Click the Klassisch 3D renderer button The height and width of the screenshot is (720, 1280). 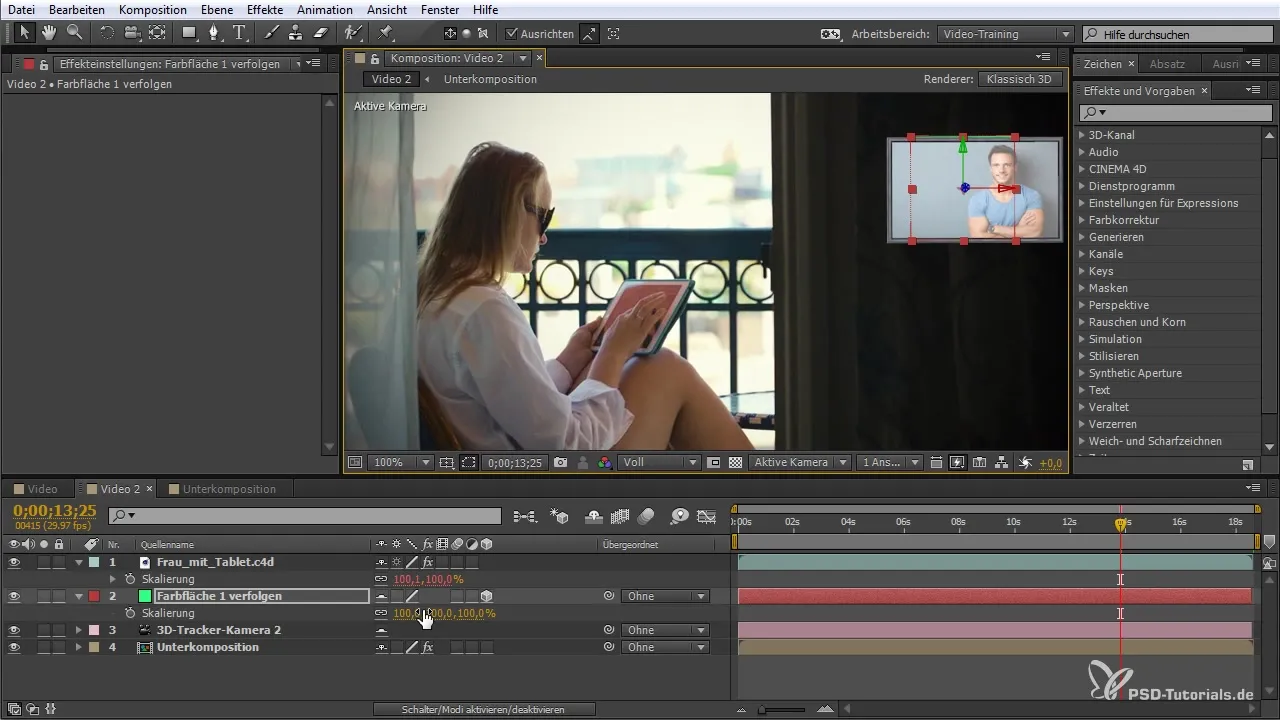click(1019, 79)
